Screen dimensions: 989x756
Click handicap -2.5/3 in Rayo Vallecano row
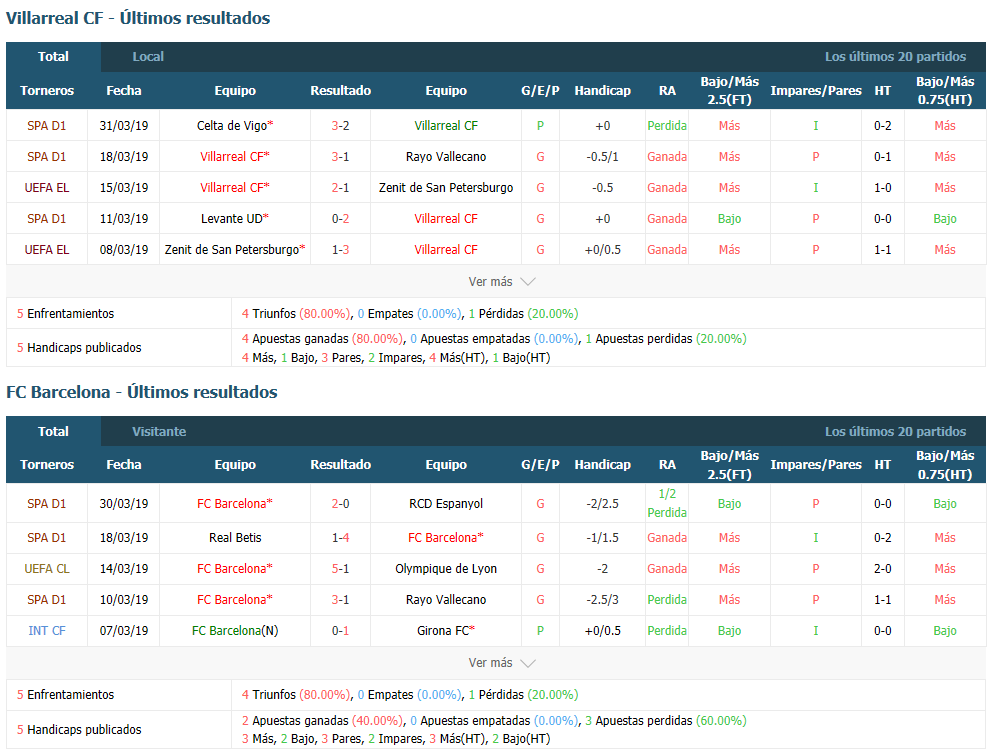click(602, 600)
